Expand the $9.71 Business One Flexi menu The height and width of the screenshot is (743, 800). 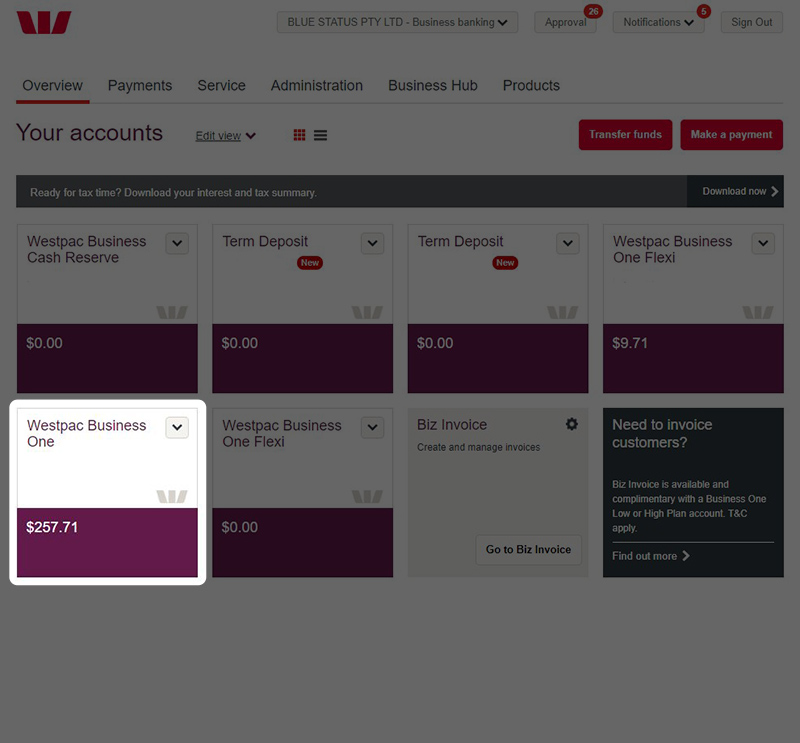(763, 243)
